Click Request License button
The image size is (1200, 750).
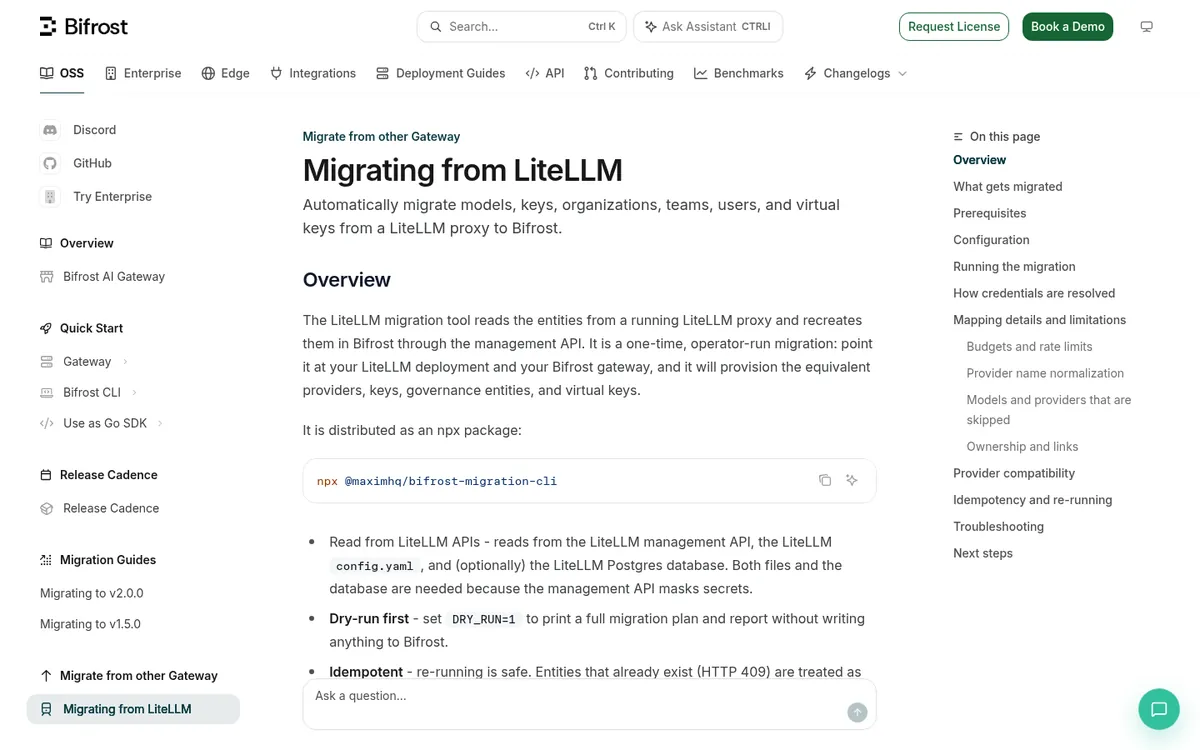click(x=954, y=27)
